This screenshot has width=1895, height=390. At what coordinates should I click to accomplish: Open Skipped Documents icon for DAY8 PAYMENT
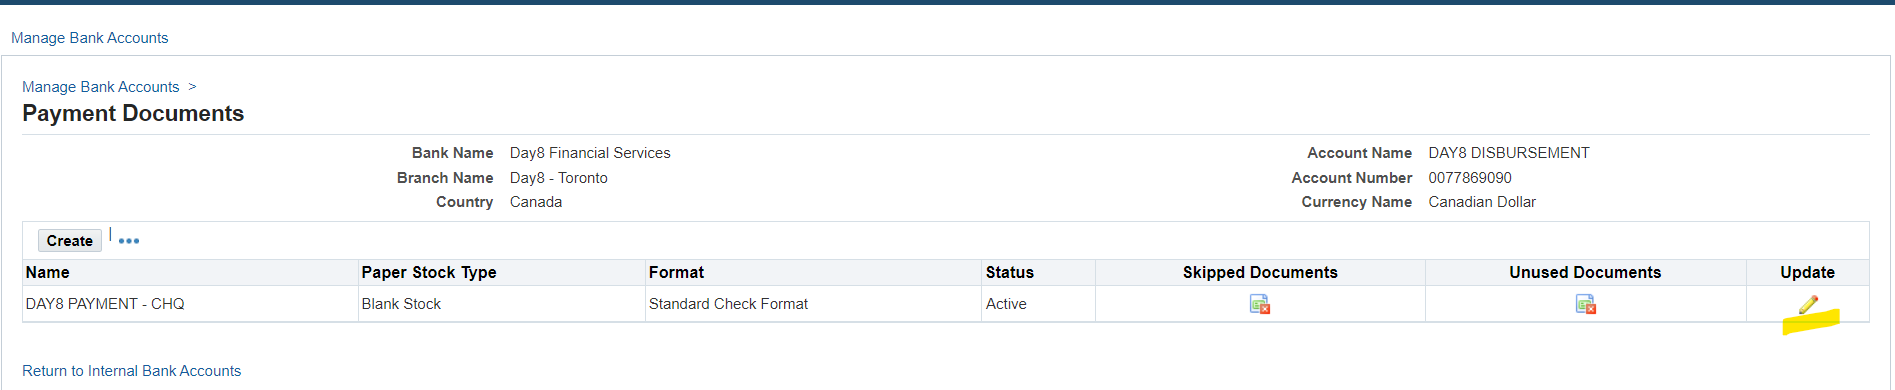(x=1260, y=304)
